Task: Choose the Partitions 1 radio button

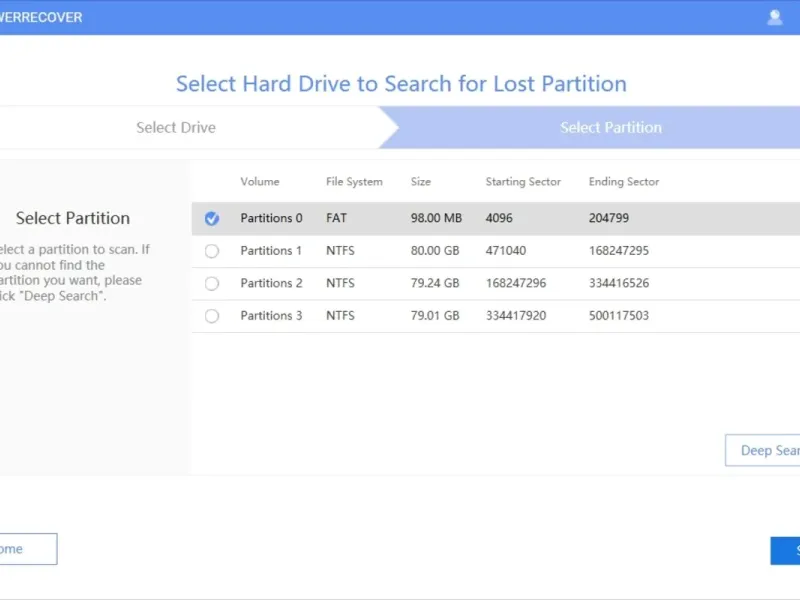Action: (x=212, y=251)
